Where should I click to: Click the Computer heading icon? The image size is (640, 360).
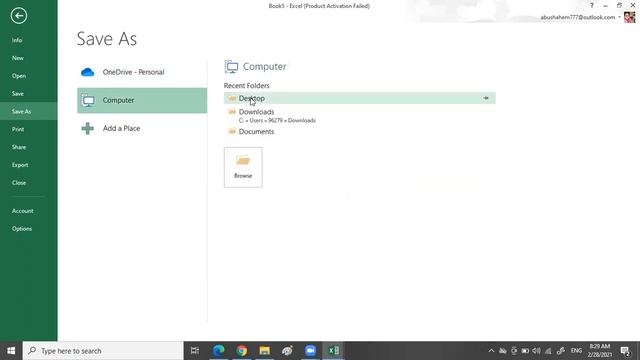231,67
